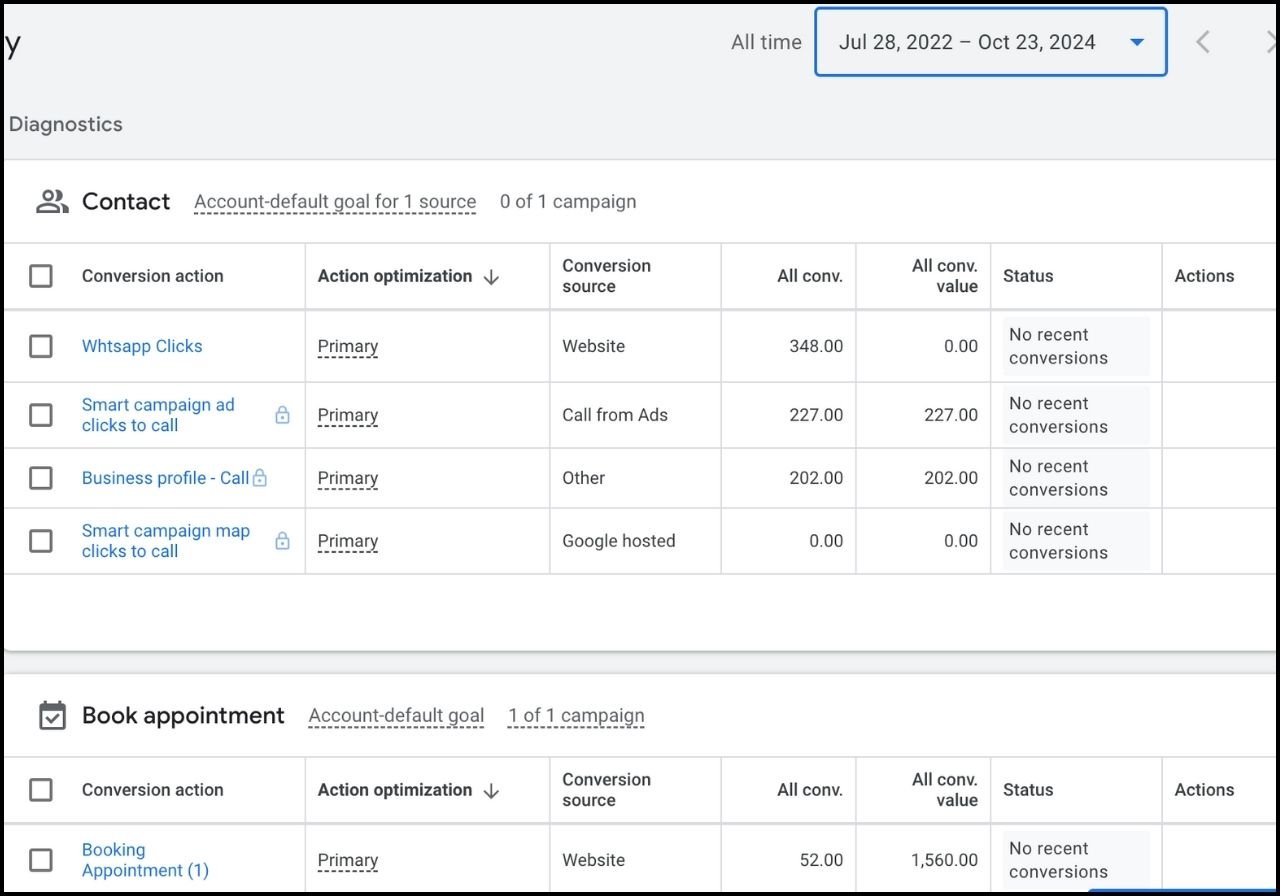Sort Book appointment table by Action optimization arrow
Screen dimensions: 1280x896
pos(491,791)
